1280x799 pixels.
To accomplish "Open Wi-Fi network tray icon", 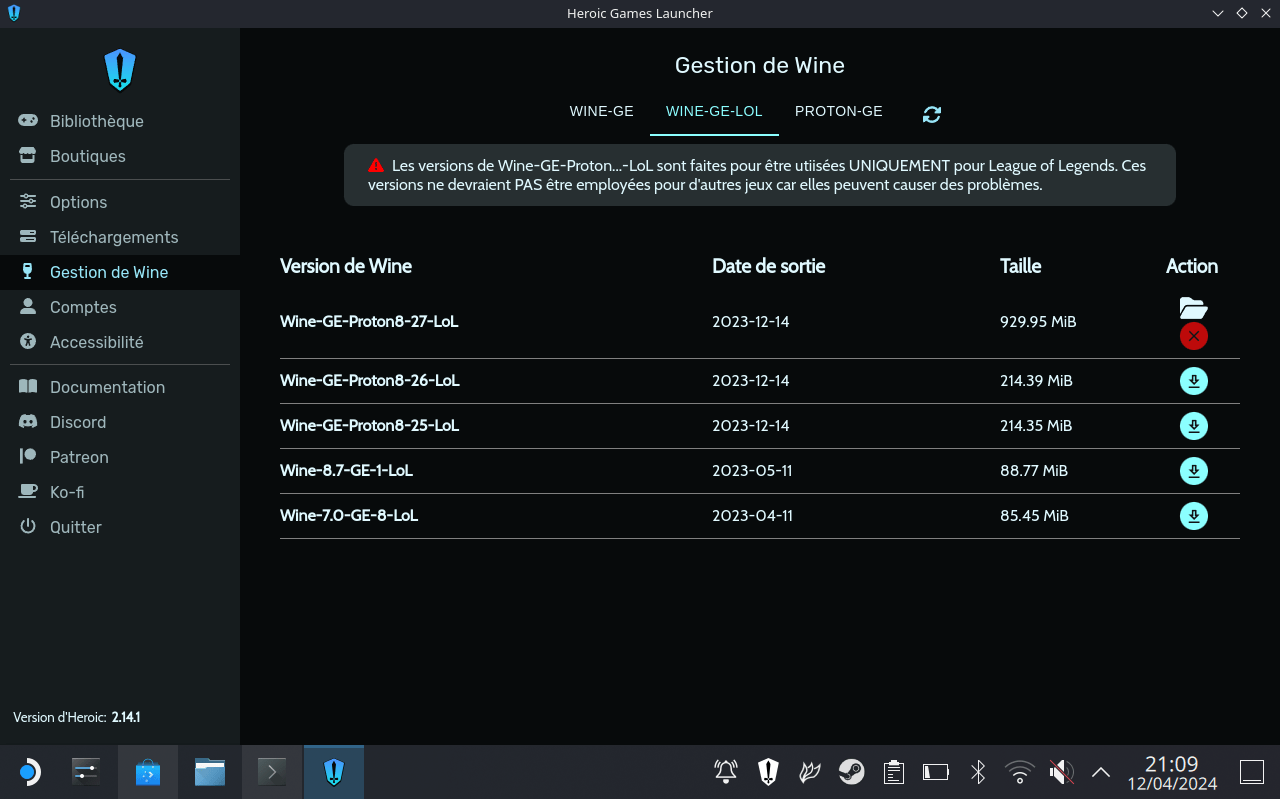I will click(x=1020, y=772).
